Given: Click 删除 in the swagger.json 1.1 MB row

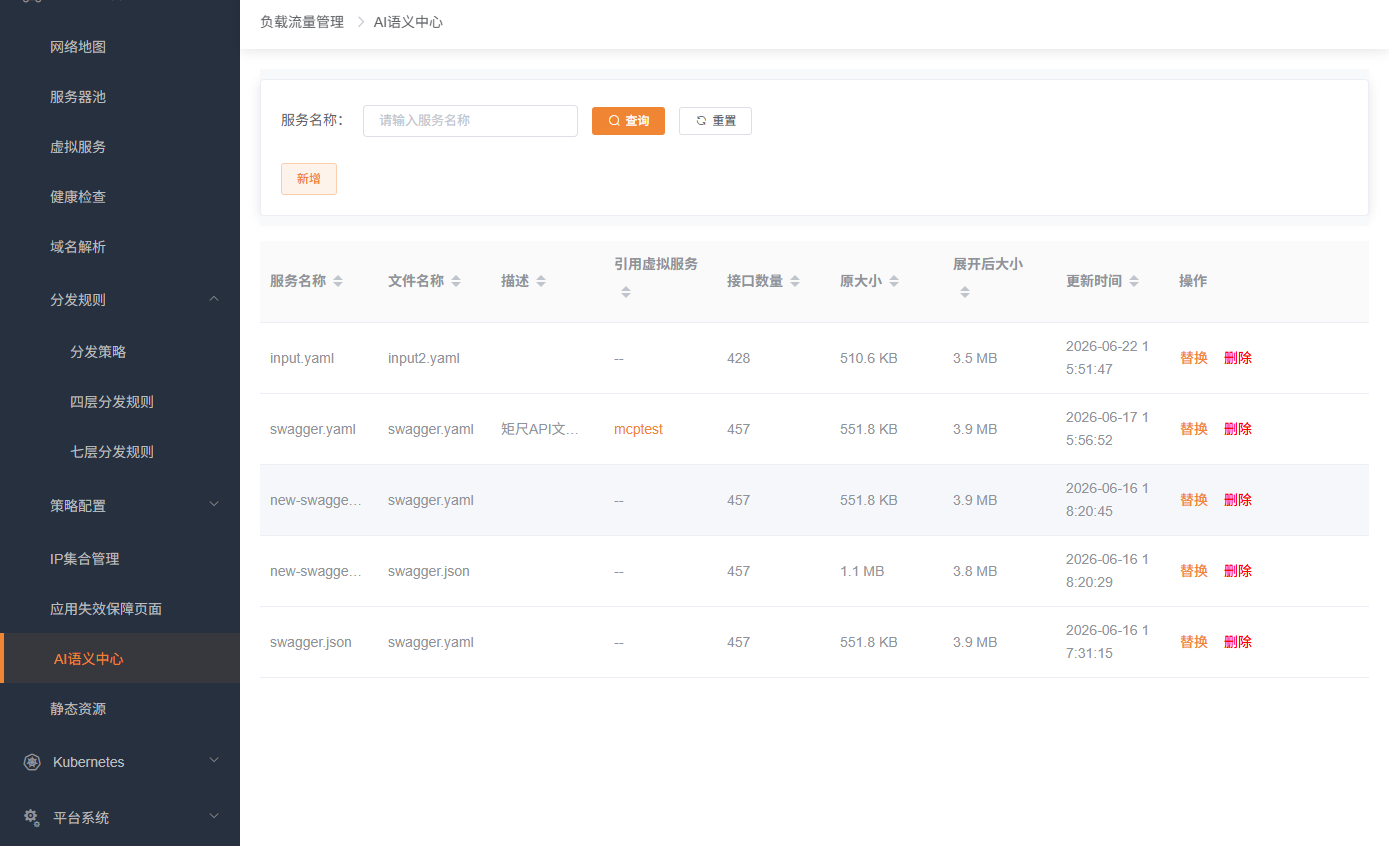Looking at the screenshot, I should point(1238,571).
